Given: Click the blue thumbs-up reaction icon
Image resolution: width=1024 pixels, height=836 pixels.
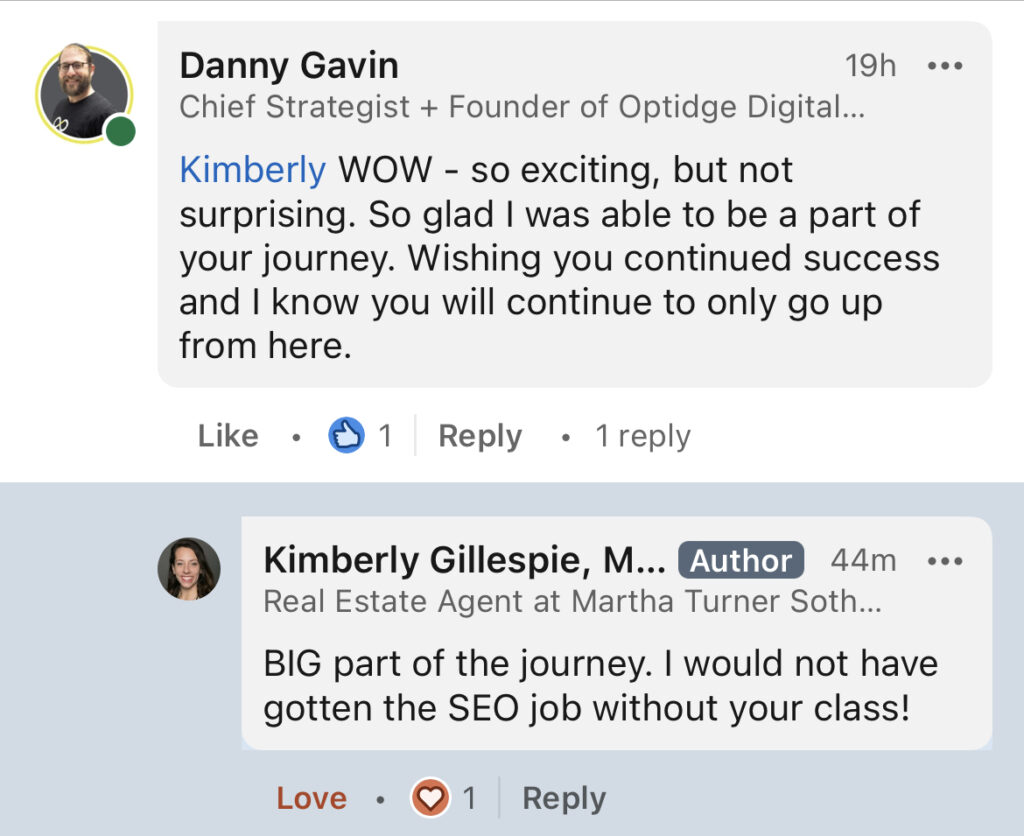Looking at the screenshot, I should pyautogui.click(x=346, y=435).
